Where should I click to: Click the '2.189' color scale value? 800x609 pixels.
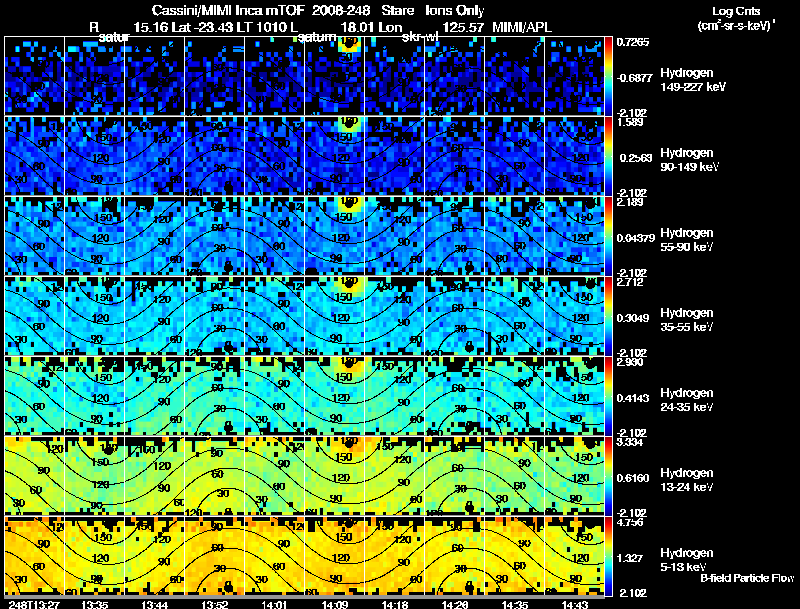[631, 202]
